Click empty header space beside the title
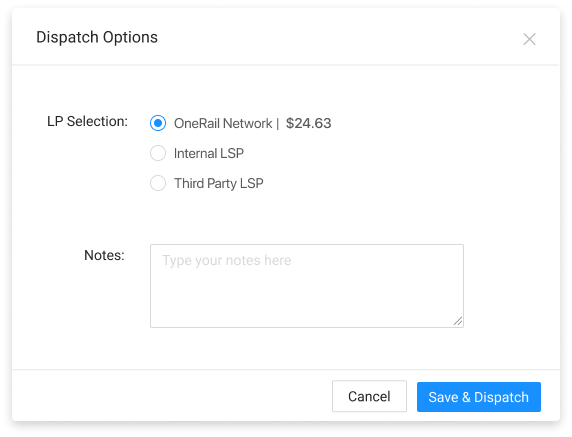Image resolution: width=572 pixels, height=437 pixels. (x=339, y=37)
